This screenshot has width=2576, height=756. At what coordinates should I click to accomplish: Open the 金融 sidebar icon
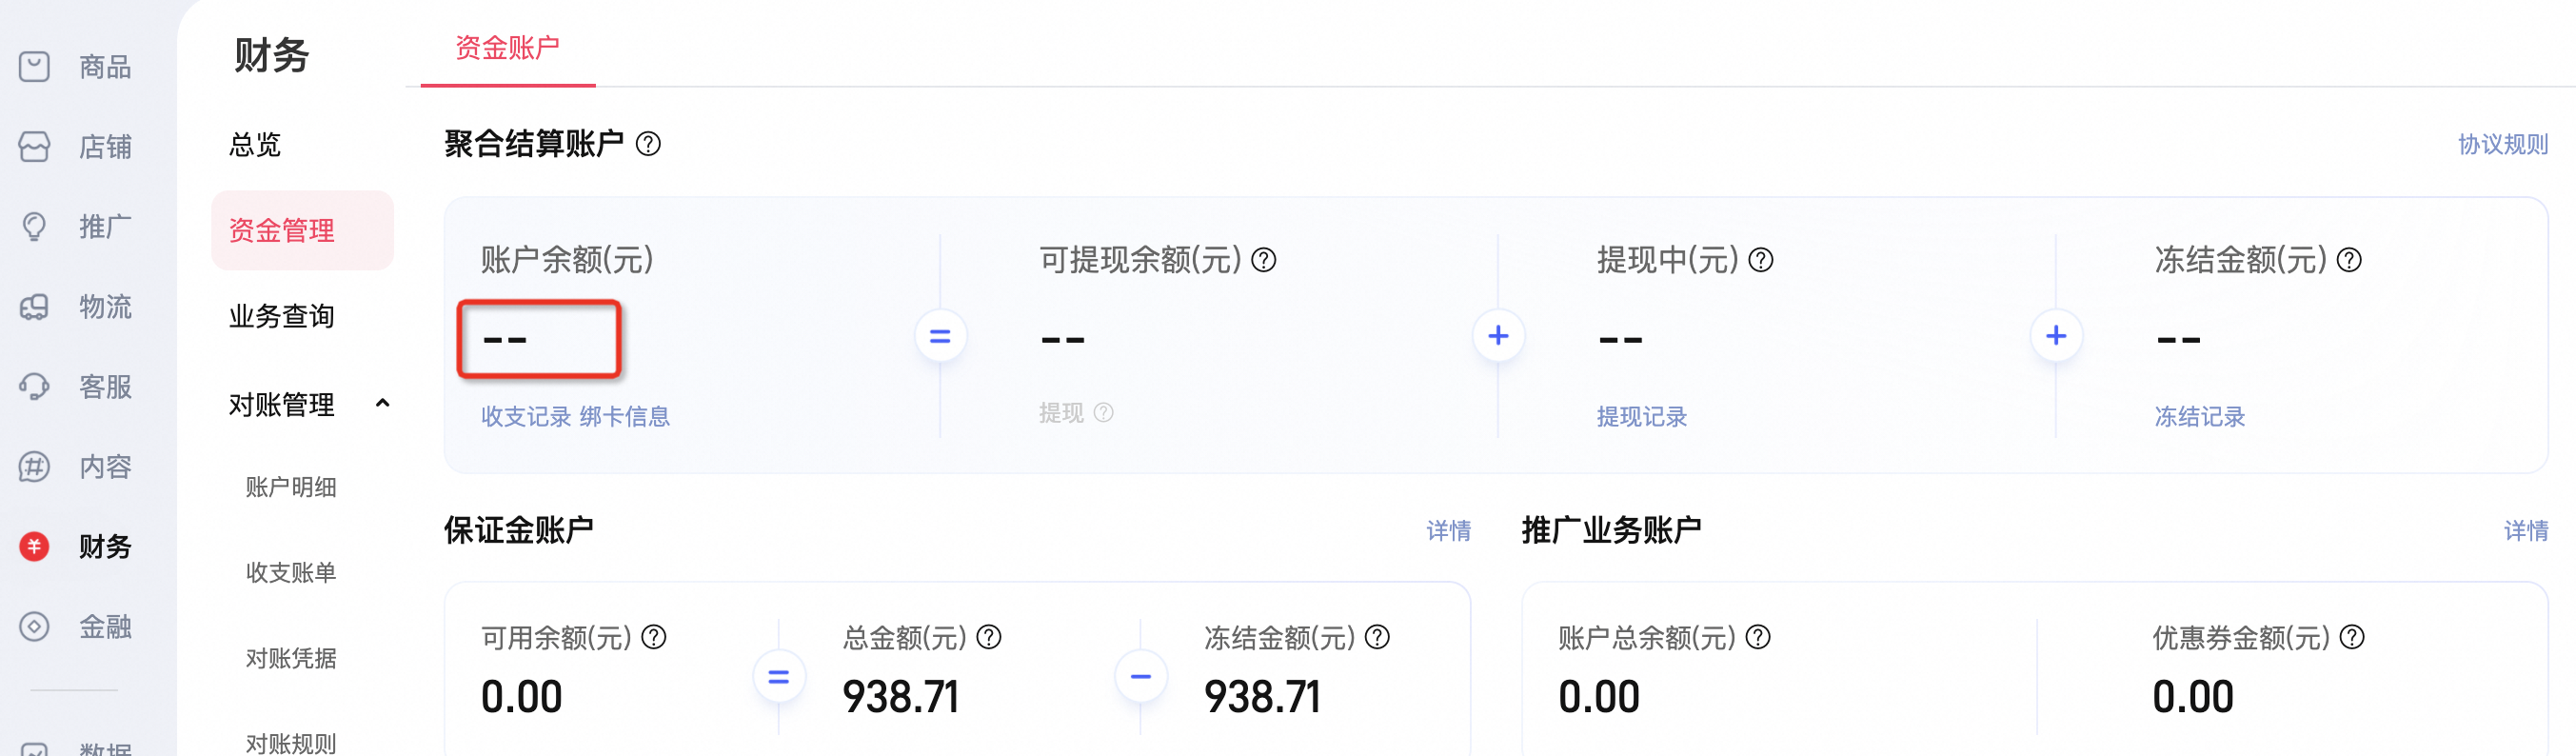tap(34, 627)
